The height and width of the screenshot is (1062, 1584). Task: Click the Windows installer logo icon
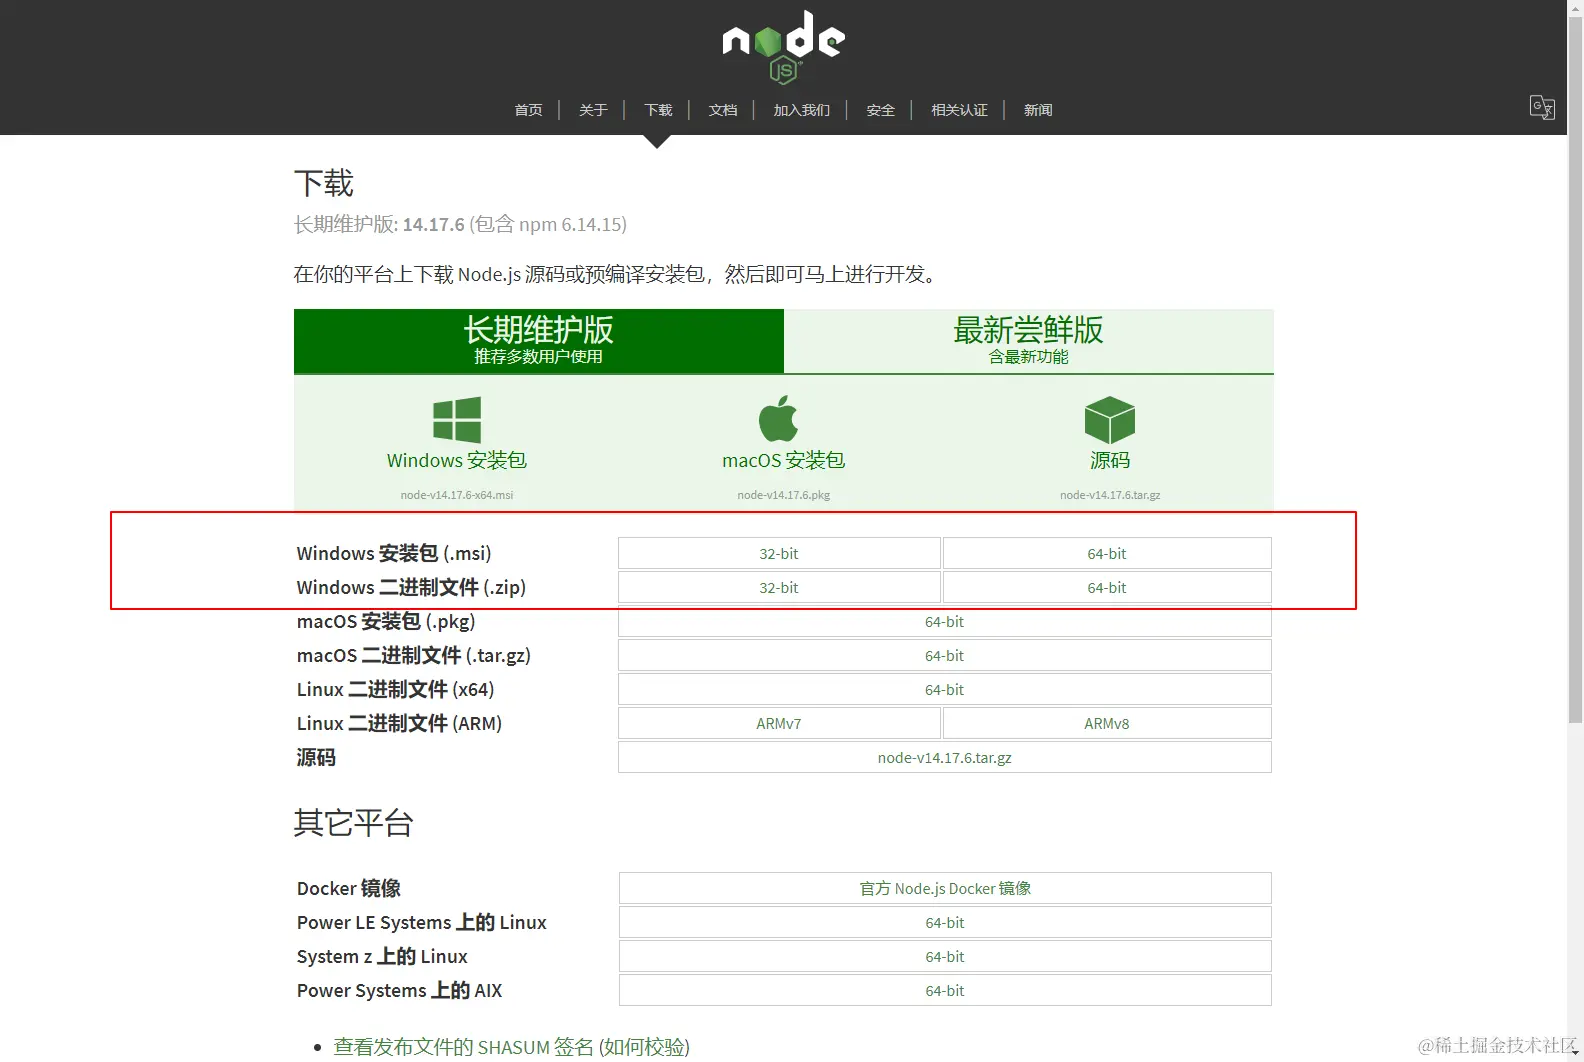(457, 419)
